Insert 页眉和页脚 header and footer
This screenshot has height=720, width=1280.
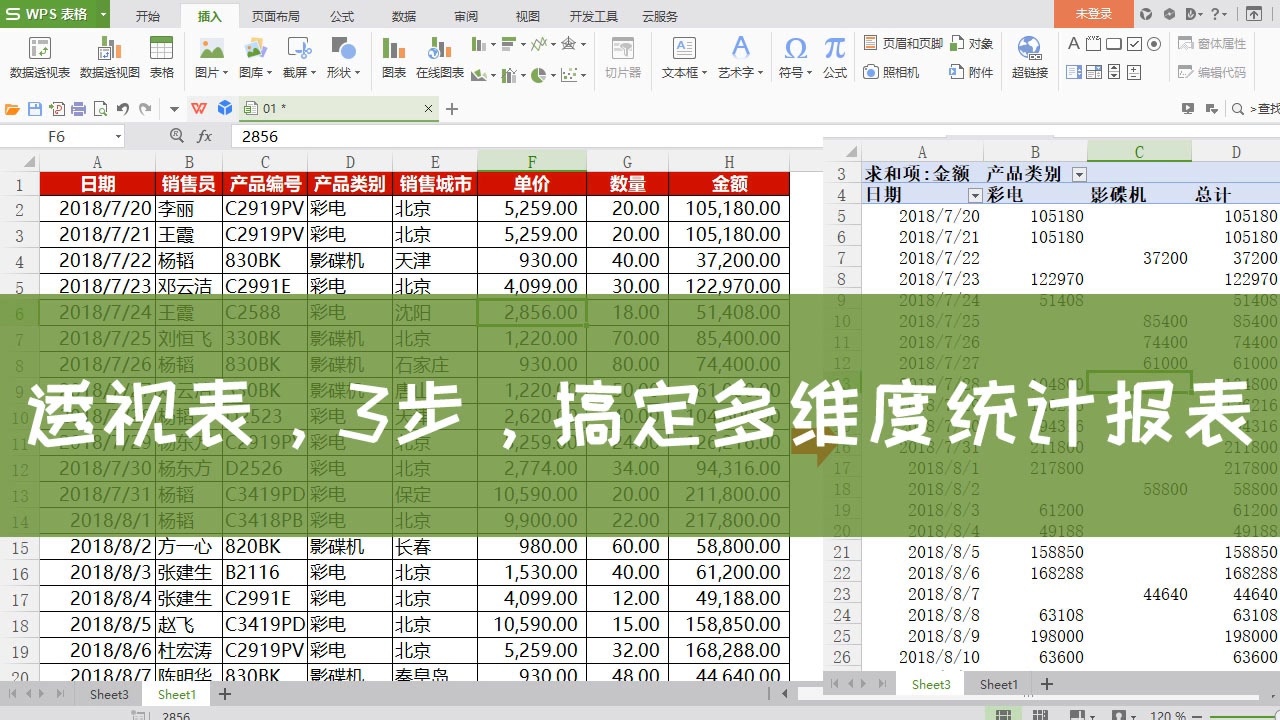click(x=902, y=43)
